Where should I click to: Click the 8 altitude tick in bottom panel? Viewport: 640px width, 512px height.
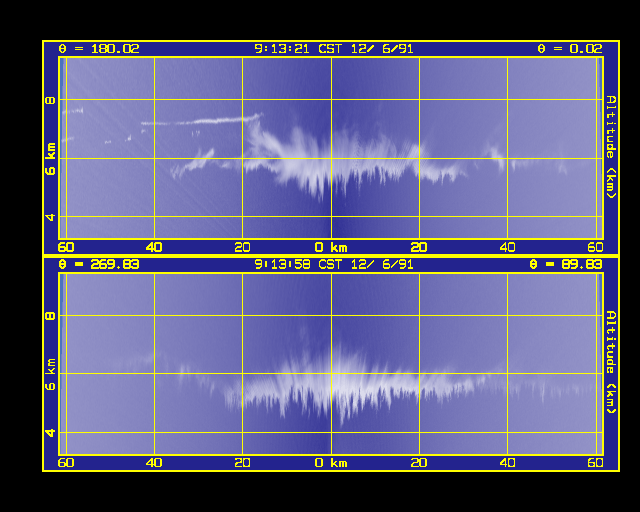[x=50, y=316]
